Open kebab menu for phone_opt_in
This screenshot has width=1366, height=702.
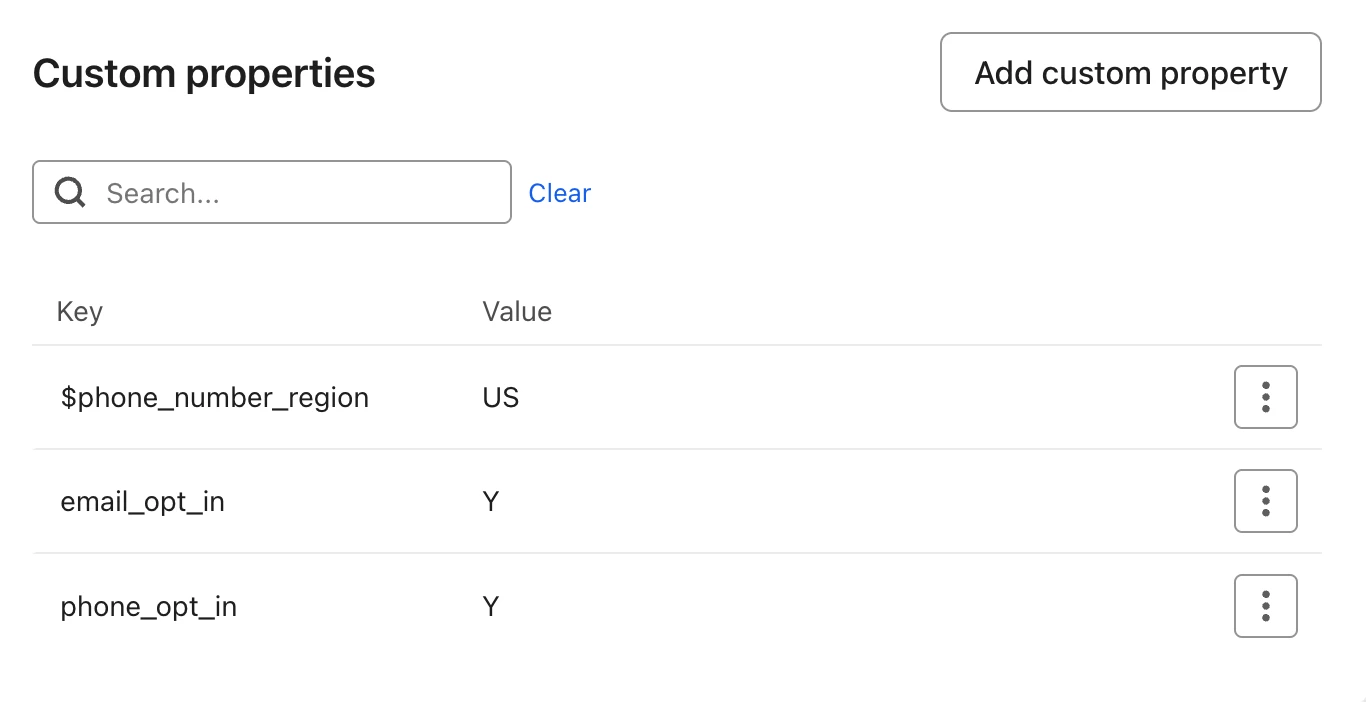(1265, 606)
